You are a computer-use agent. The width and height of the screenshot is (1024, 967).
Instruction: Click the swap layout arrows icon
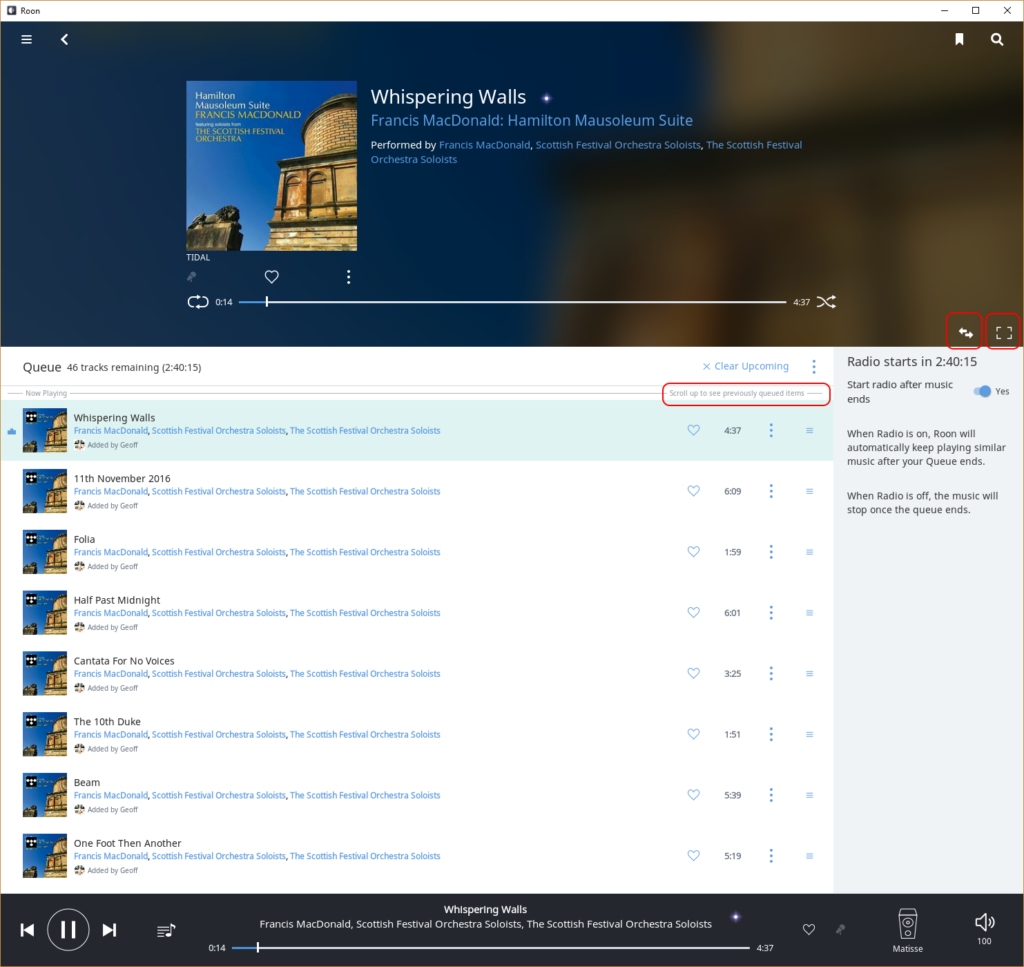(x=965, y=333)
